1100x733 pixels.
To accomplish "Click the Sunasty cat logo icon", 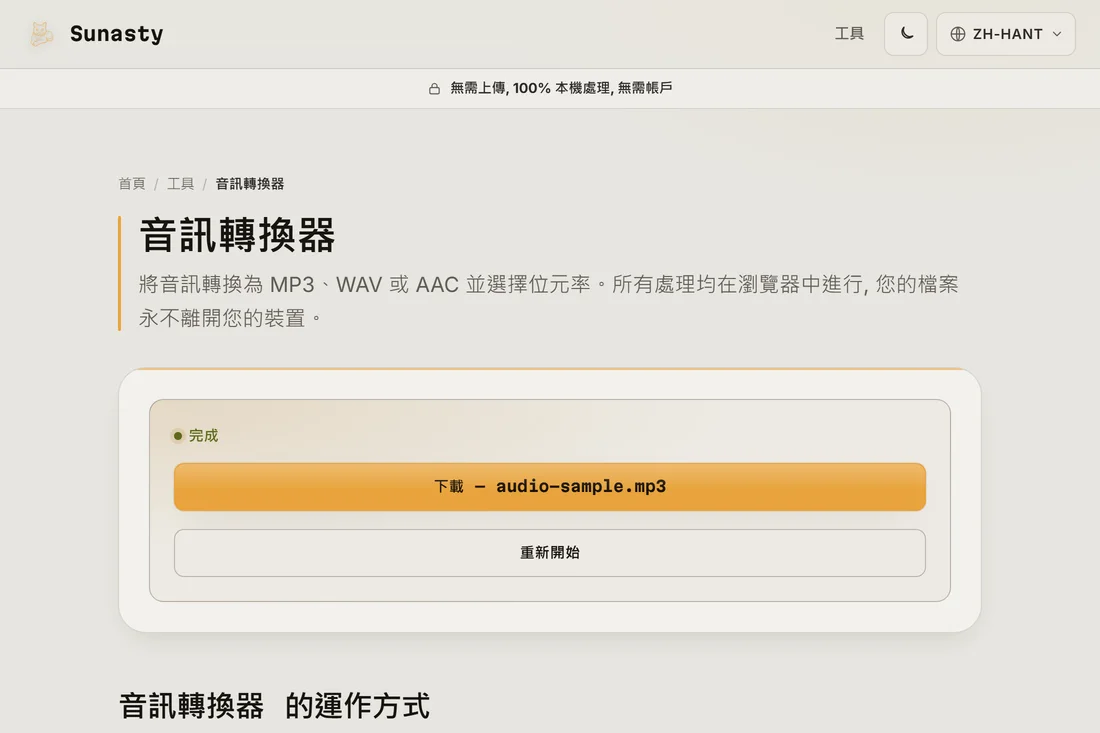I will tap(41, 34).
